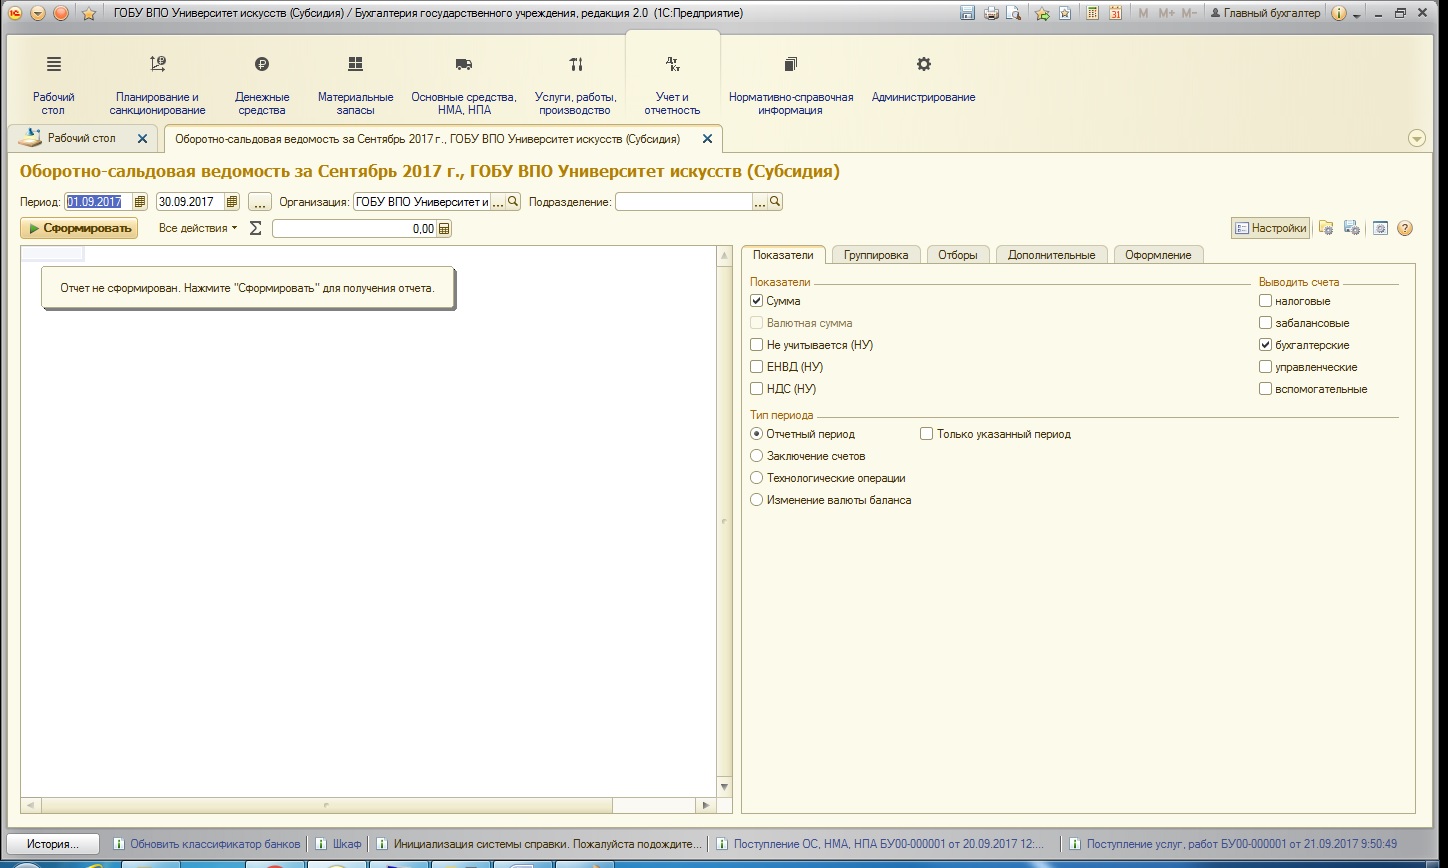Switch to the Отборы tab
Image resolution: width=1448 pixels, height=868 pixels.
click(958, 255)
